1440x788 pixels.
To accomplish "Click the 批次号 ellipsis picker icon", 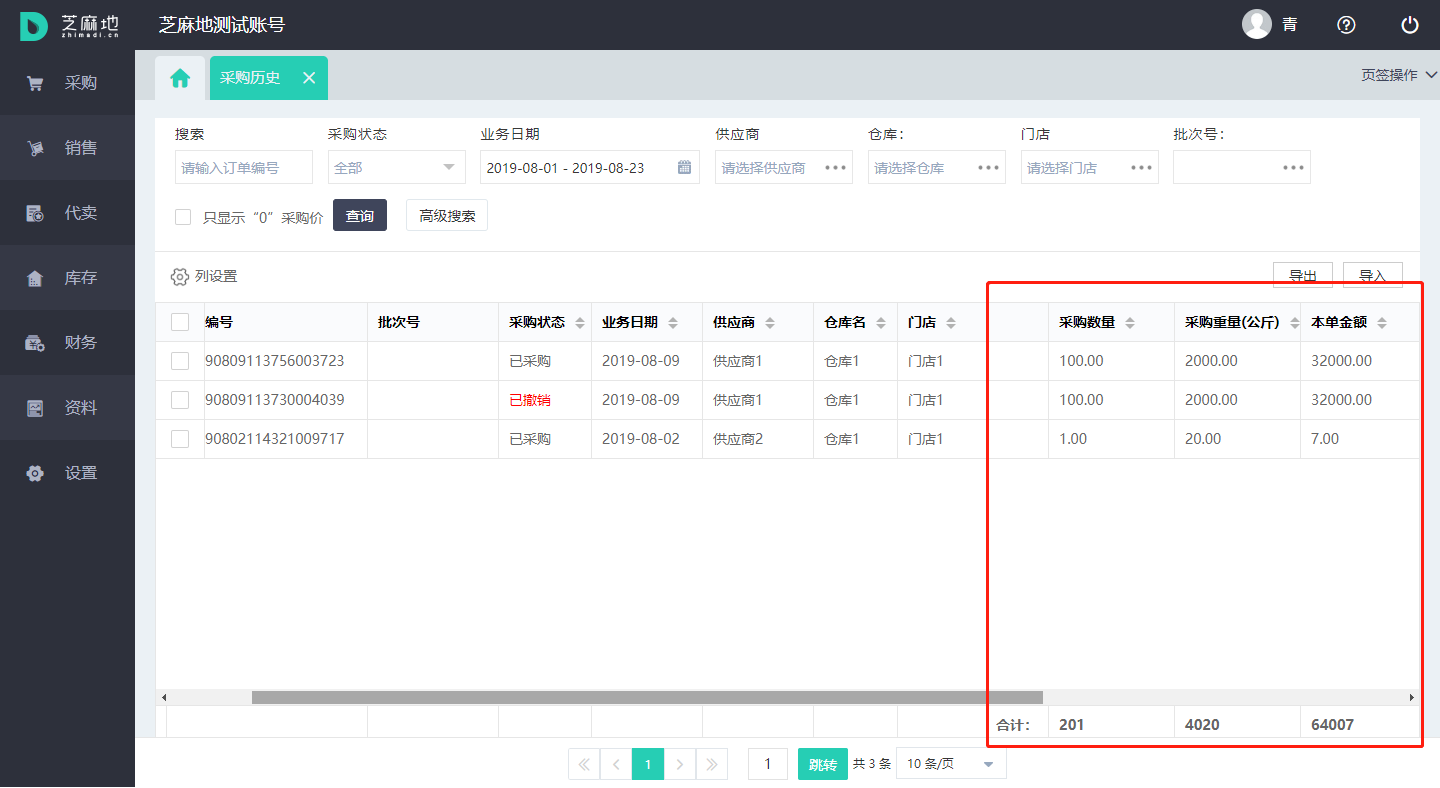I will pyautogui.click(x=1294, y=167).
